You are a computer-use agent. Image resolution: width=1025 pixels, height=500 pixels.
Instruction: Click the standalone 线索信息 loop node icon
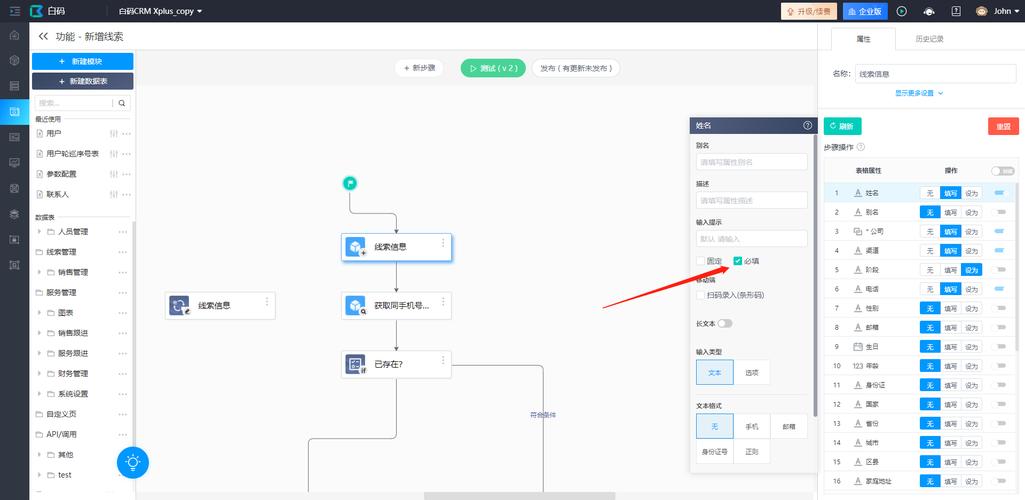pos(179,305)
